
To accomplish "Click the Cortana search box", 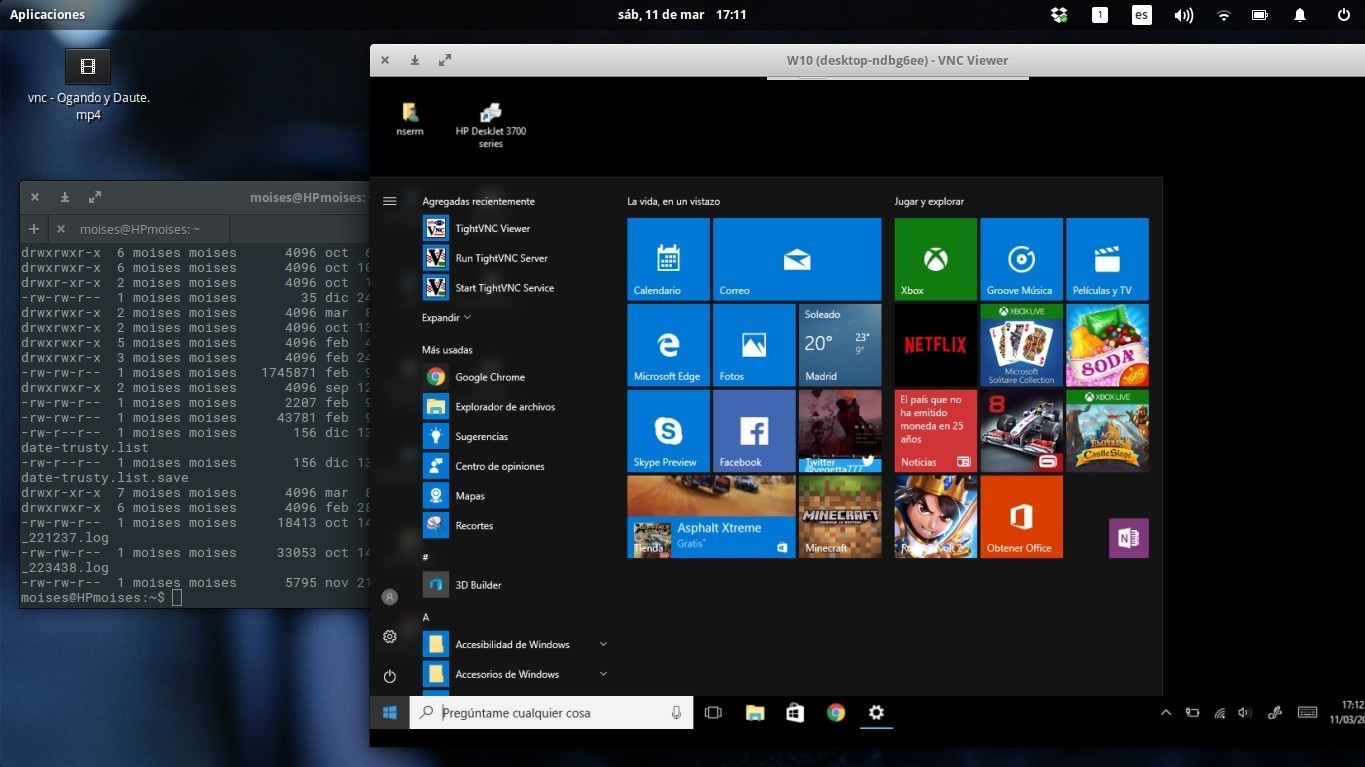I will 552,713.
